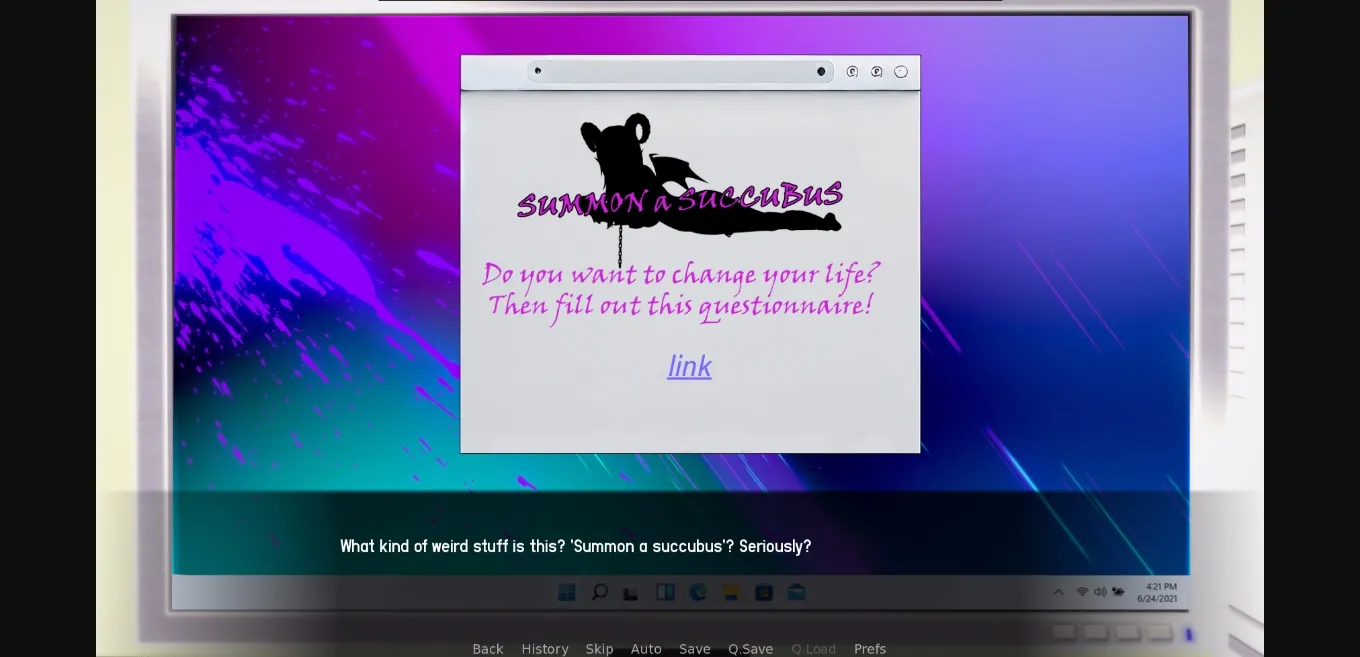1360x657 pixels.
Task: Open the History log in quick menu
Action: click(x=545, y=649)
